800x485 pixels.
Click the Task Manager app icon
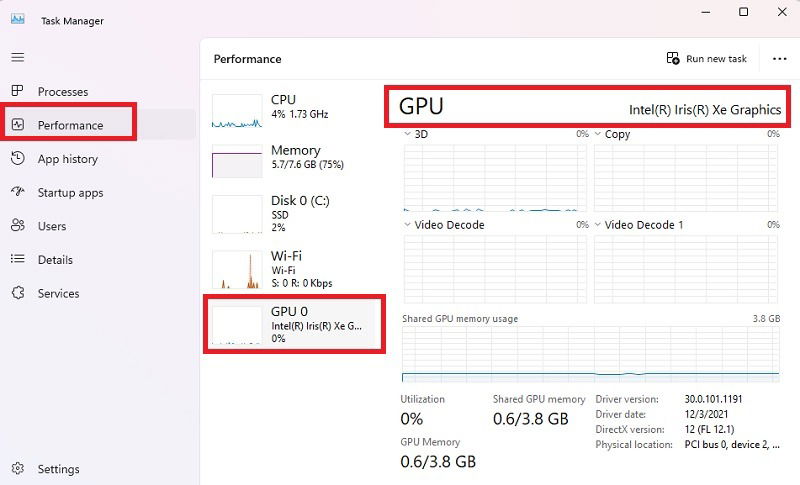(x=18, y=19)
